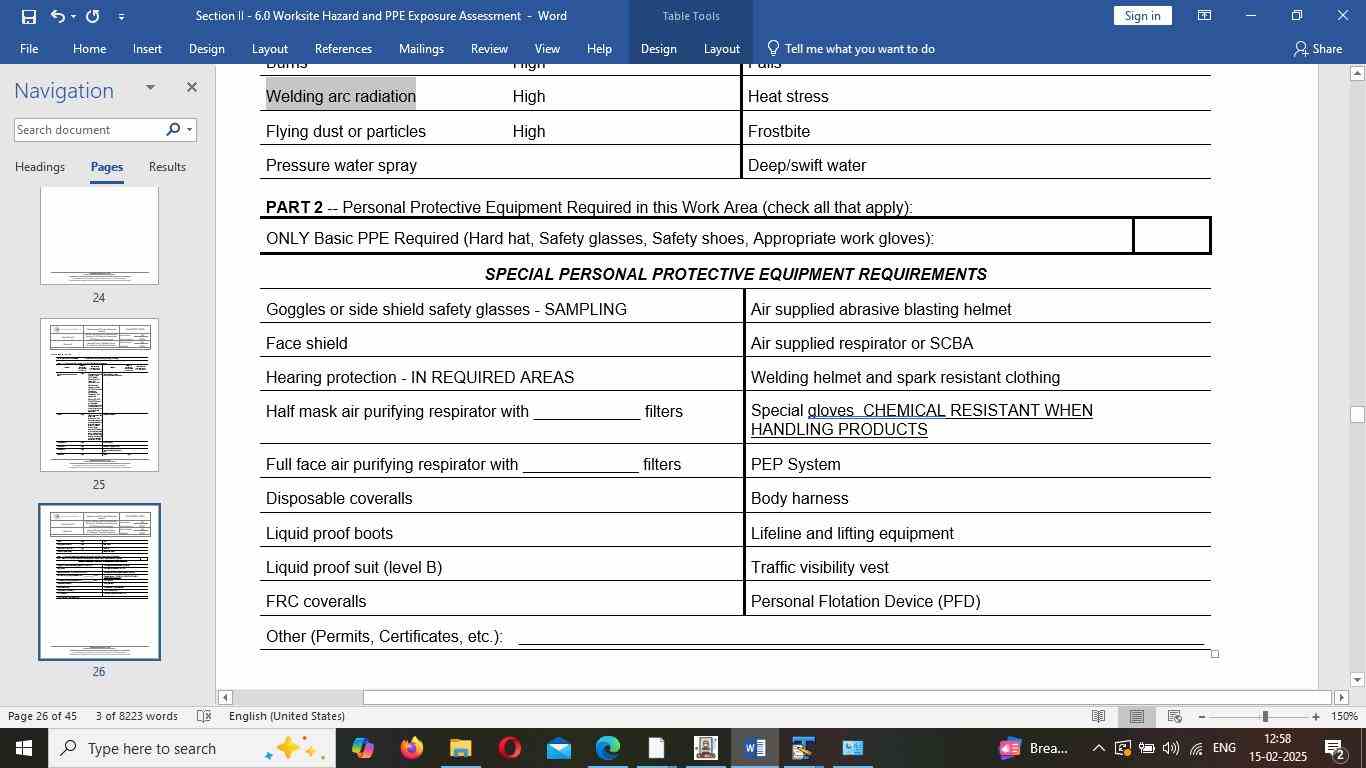Open the Help tab
This screenshot has width=1366, height=768.
pos(599,48)
